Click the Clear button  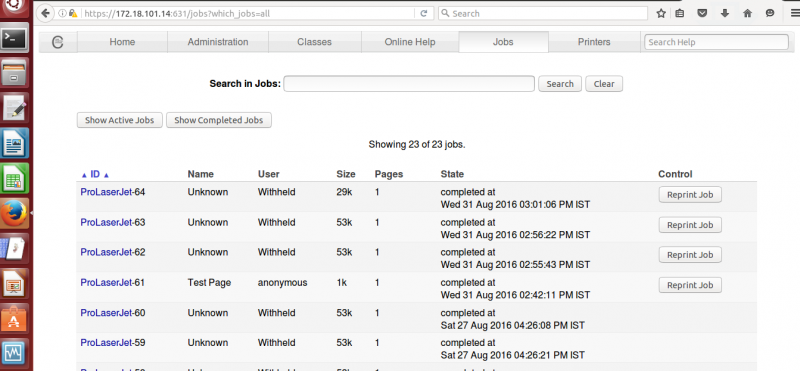(x=604, y=84)
